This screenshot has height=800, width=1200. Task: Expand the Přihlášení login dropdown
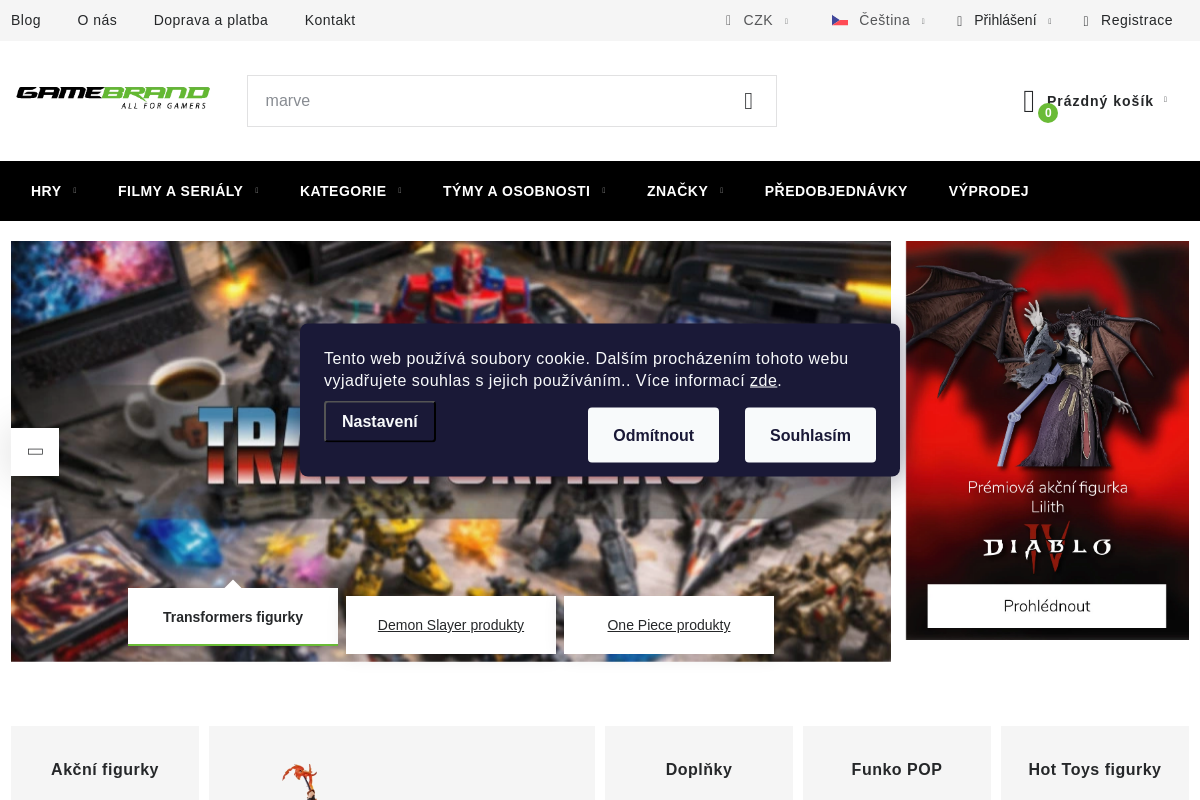point(1004,20)
